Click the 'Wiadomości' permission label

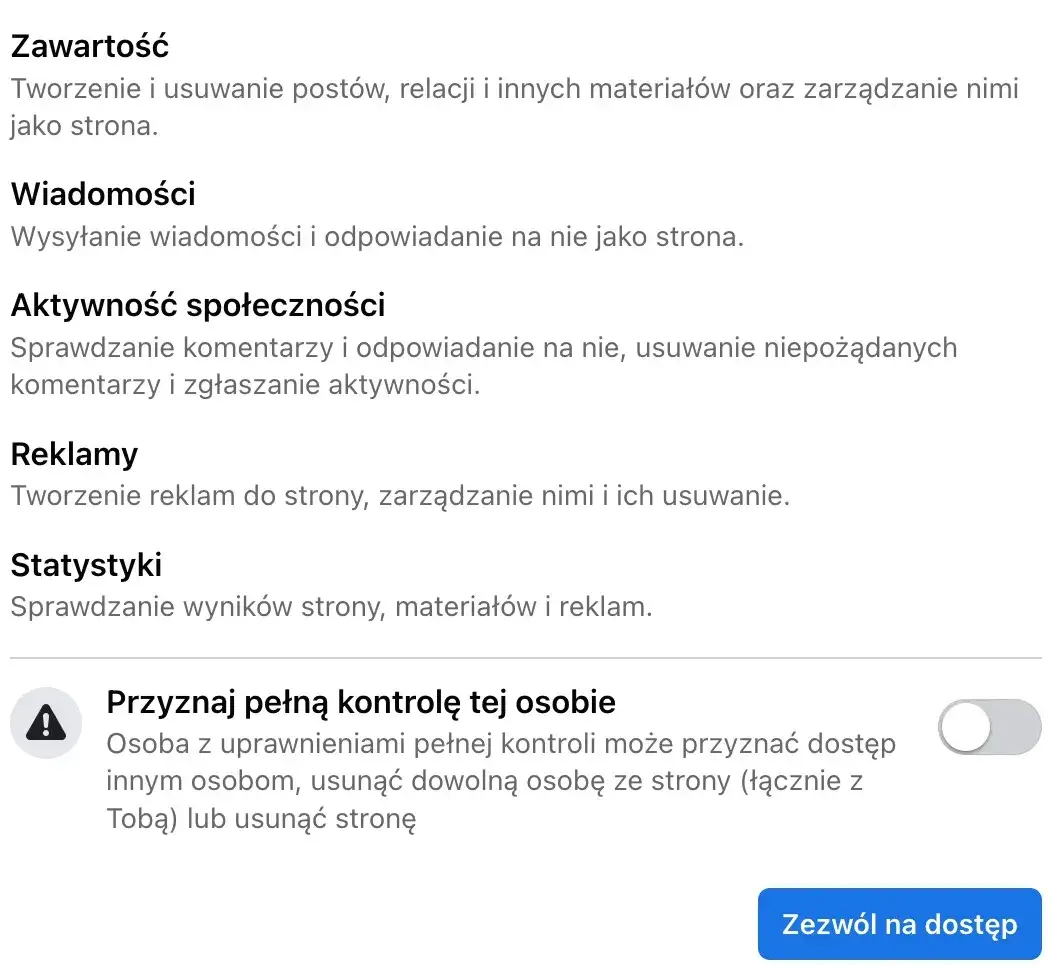coord(103,194)
